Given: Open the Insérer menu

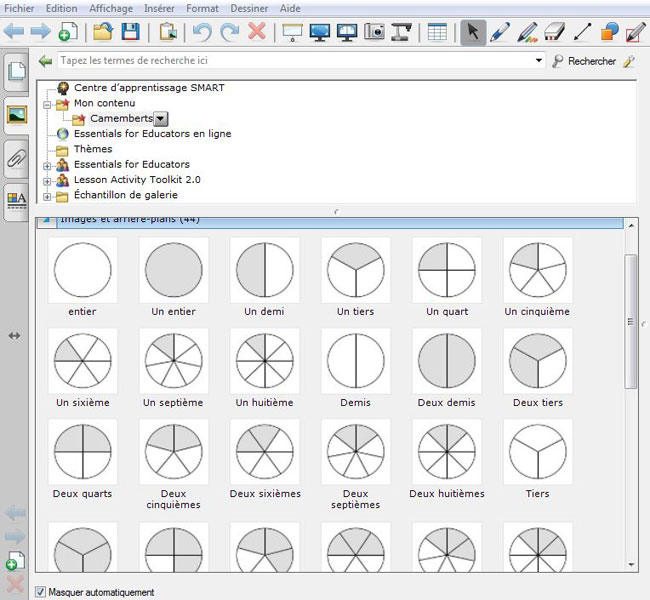Looking at the screenshot, I should click(159, 8).
